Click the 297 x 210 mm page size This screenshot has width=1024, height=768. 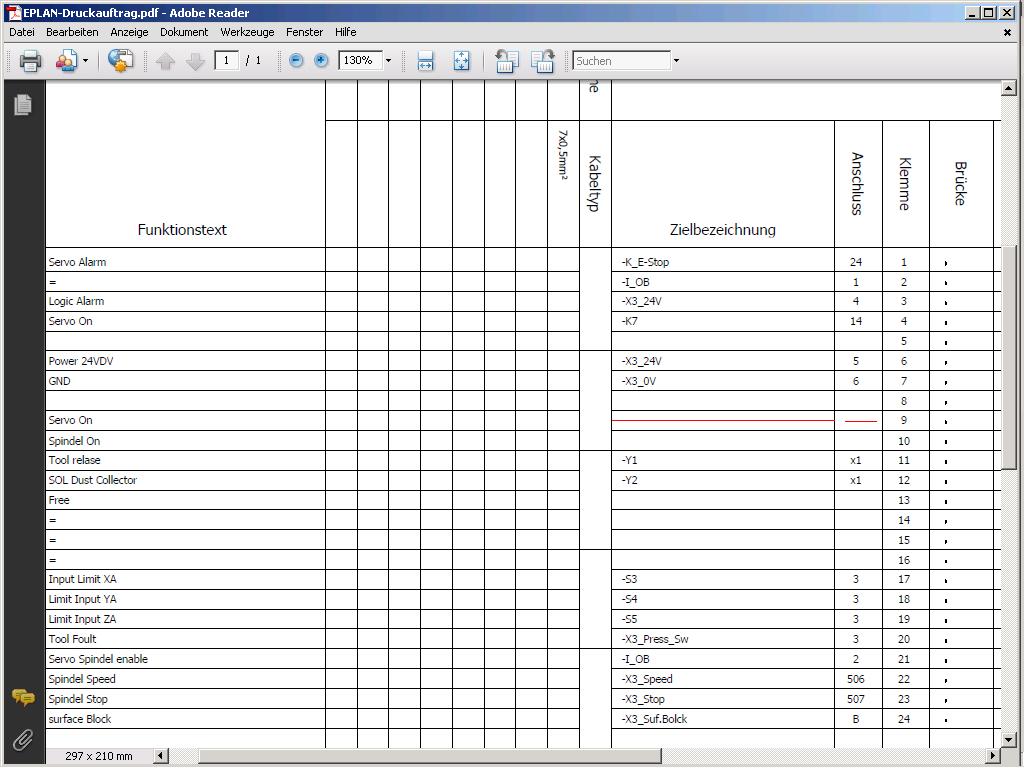99,756
